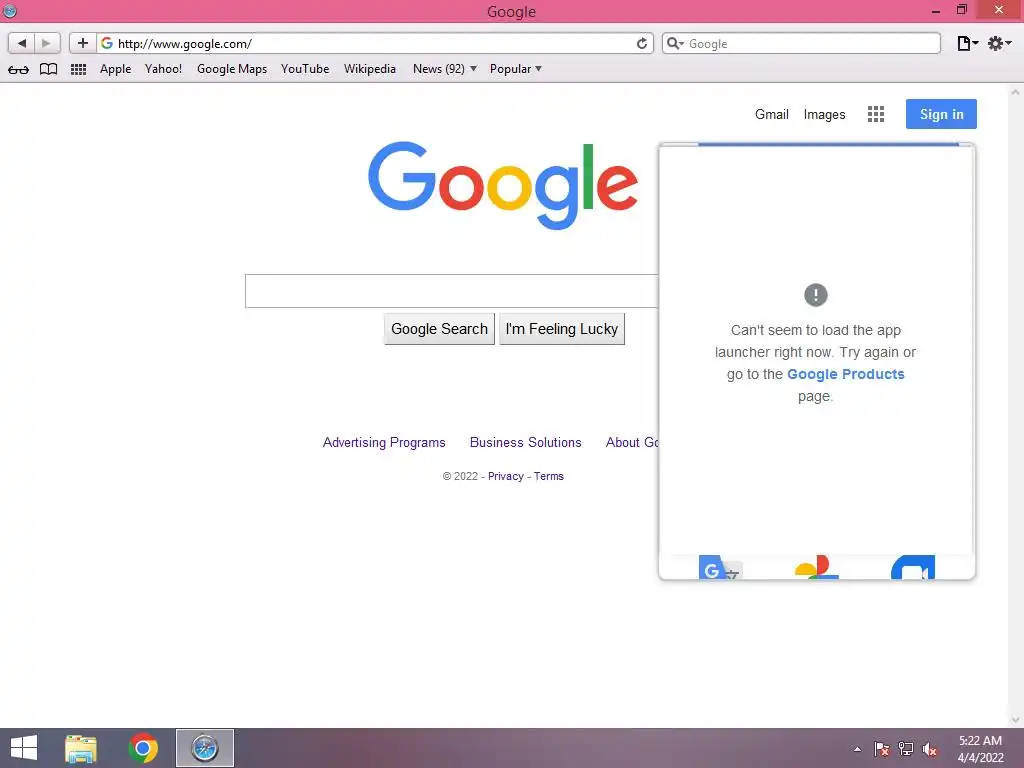The height and width of the screenshot is (768, 1024).
Task: Open Top Sites grid icon in bookmarks bar
Action: tap(78, 69)
